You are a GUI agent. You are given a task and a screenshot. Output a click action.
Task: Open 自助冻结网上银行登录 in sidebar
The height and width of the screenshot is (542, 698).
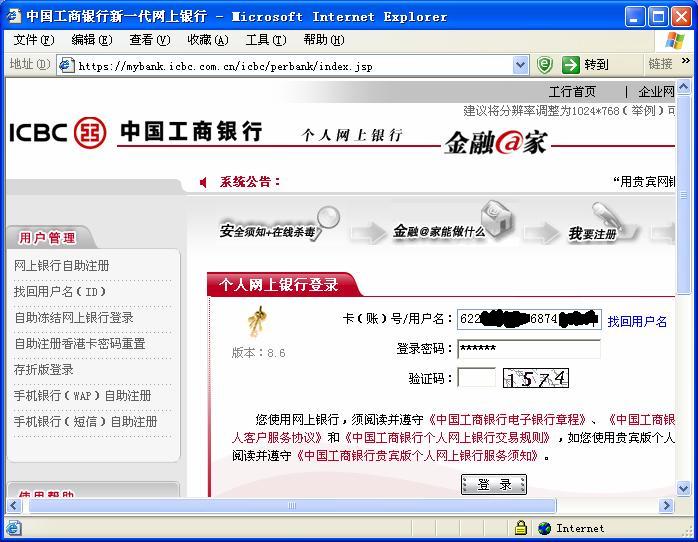tap(73, 318)
